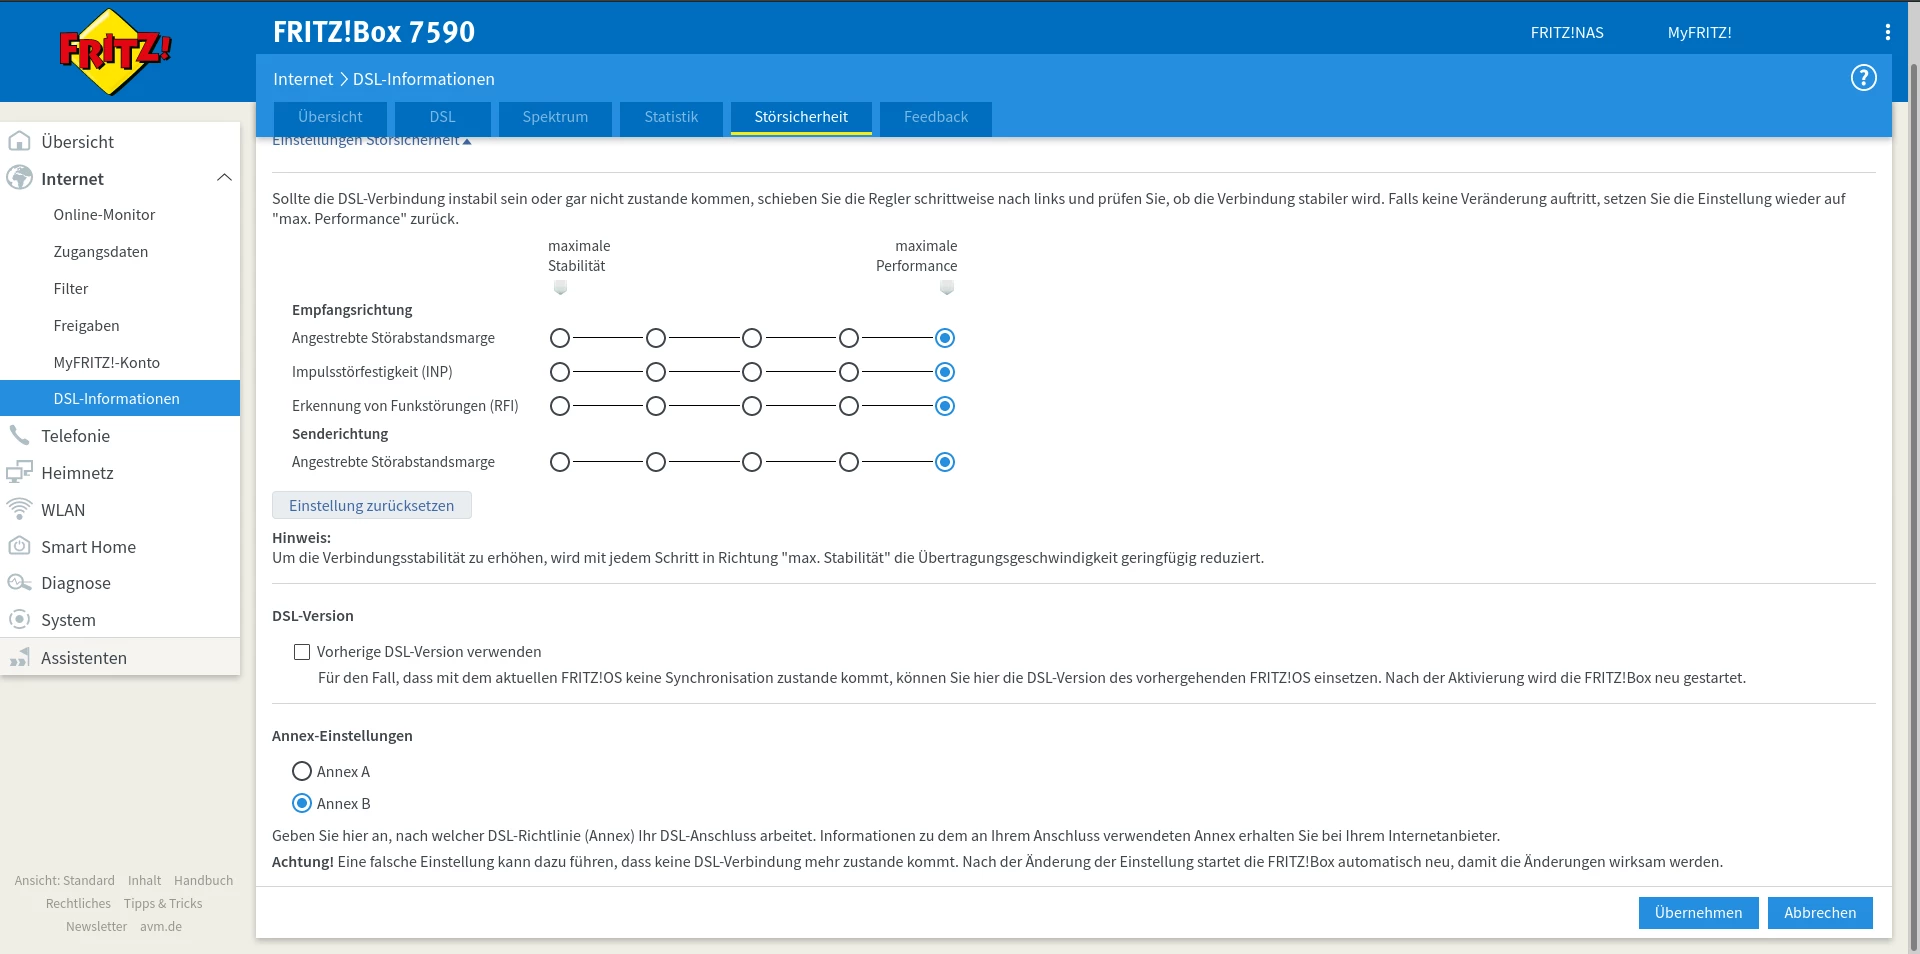Switch view via Ansicht: Standard link
Viewport: 1920px width, 954px height.
click(65, 881)
